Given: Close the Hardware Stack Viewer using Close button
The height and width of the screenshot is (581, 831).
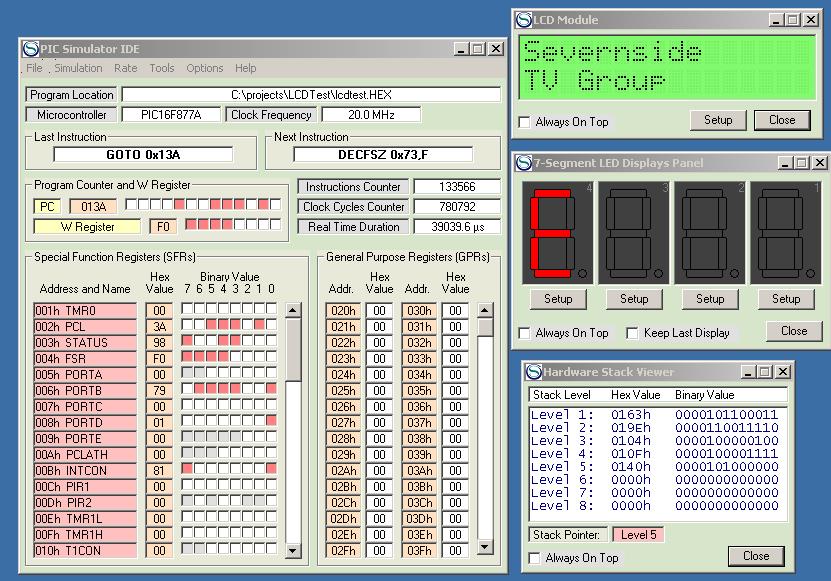Looking at the screenshot, I should (x=756, y=556).
